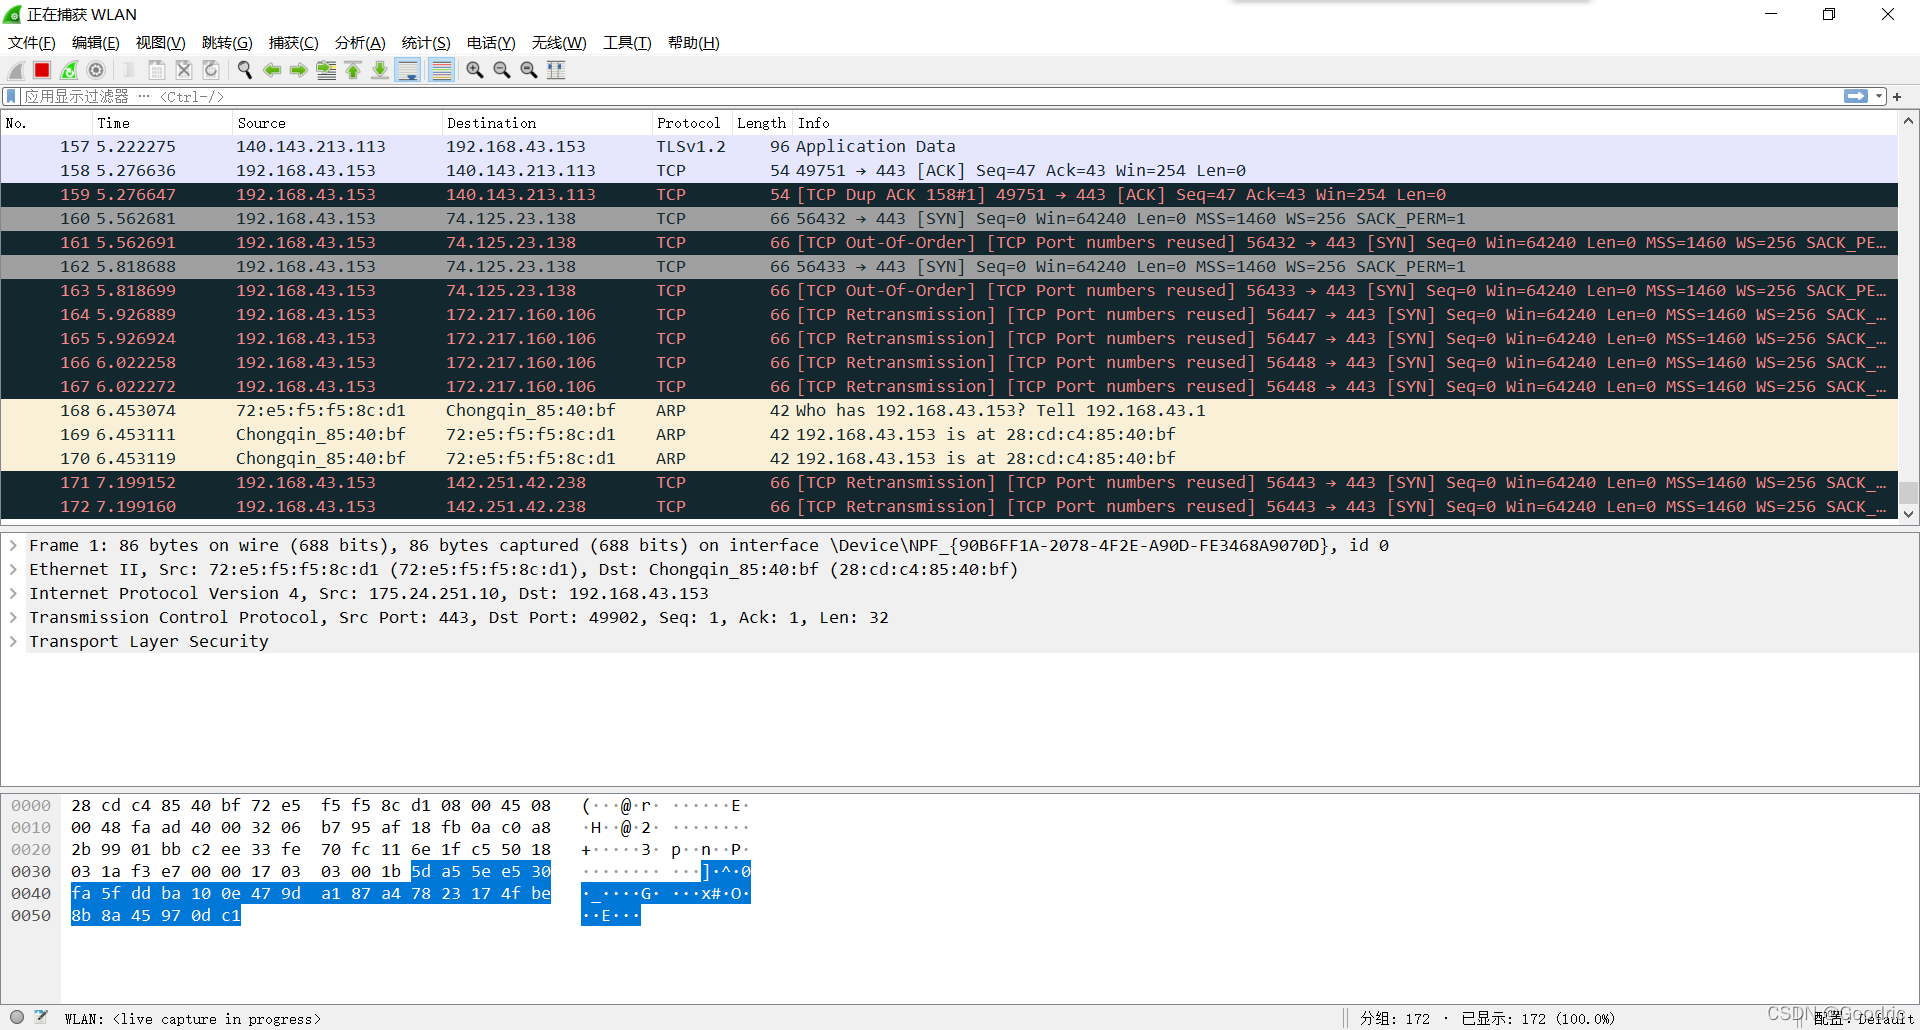Viewport: 1920px width, 1030px height.
Task: Sort by the Destination column header
Action: (547, 123)
